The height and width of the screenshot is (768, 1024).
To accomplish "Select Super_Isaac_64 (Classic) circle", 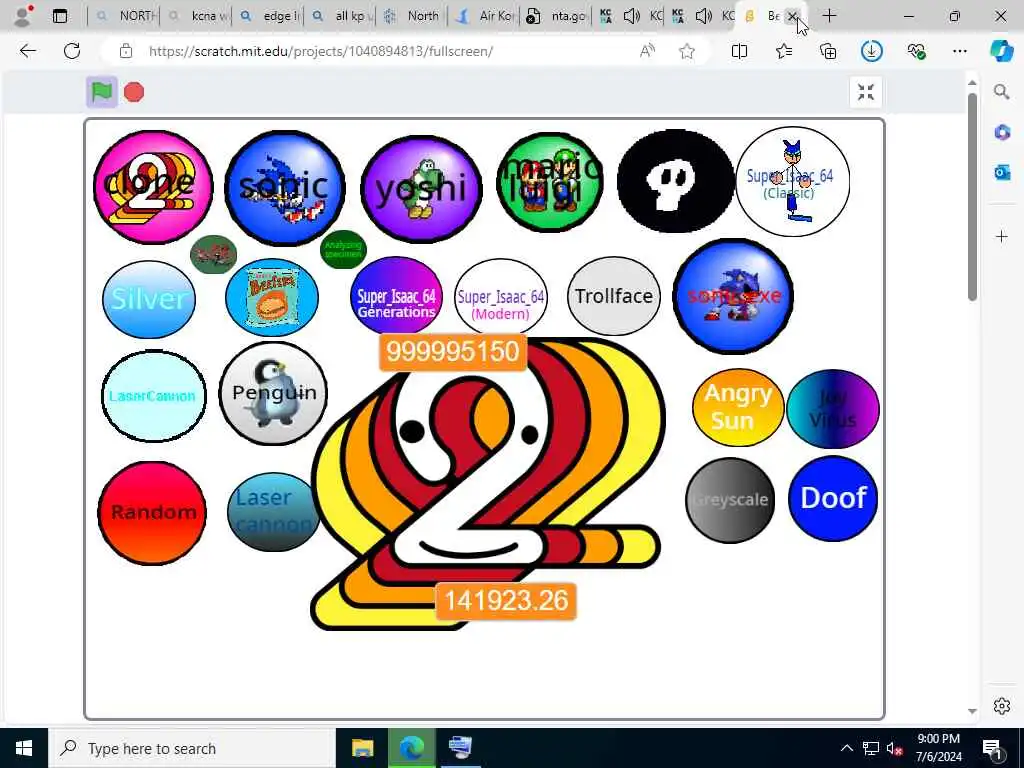I will coord(793,182).
